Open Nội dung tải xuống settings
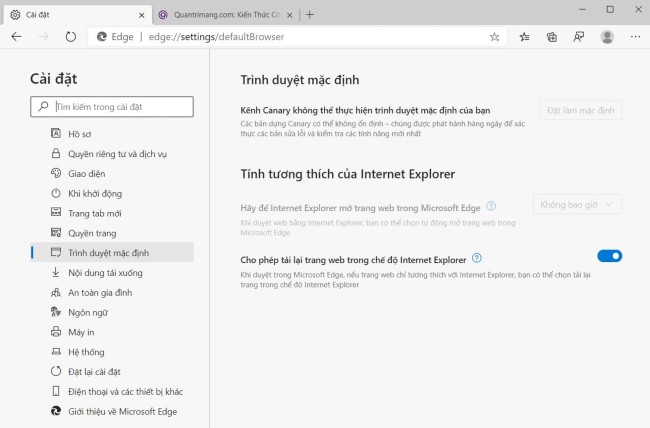 [112, 272]
